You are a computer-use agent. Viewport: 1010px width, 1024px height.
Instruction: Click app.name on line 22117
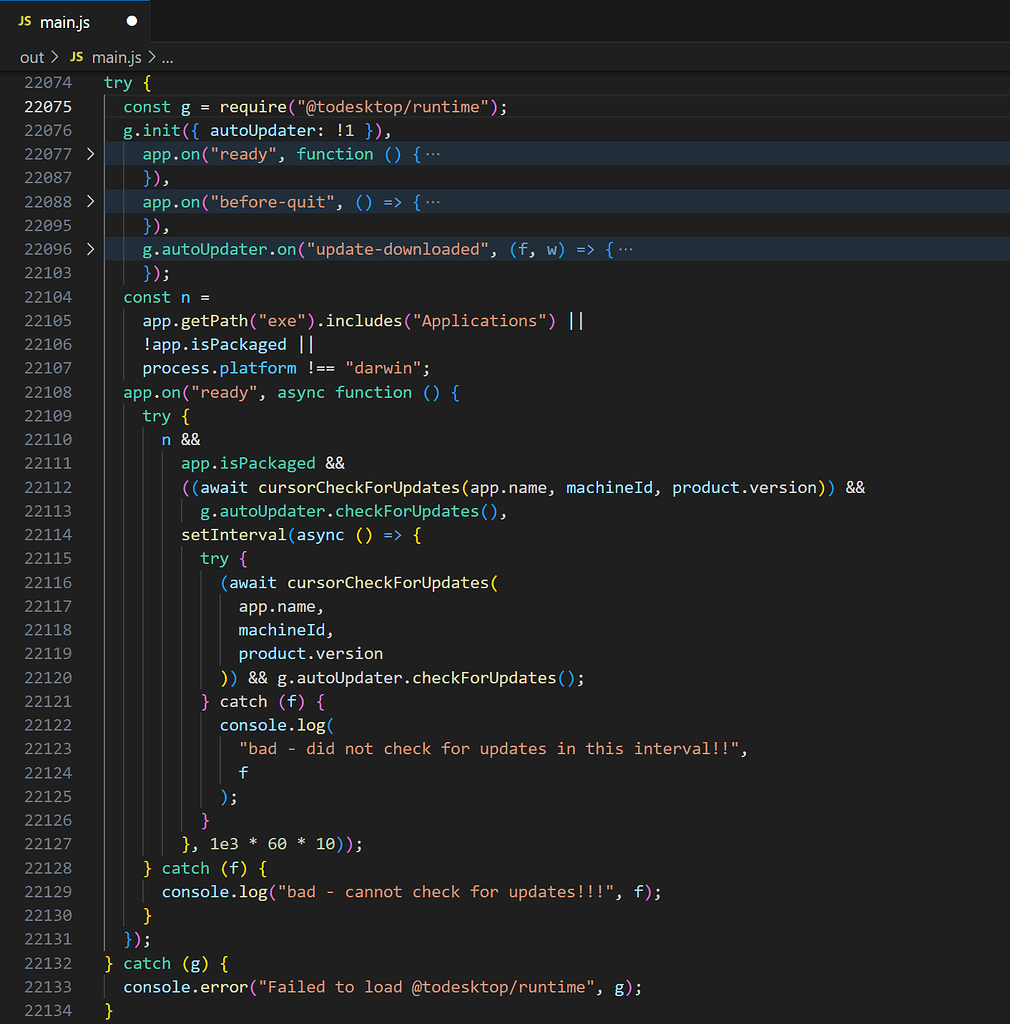coord(277,606)
